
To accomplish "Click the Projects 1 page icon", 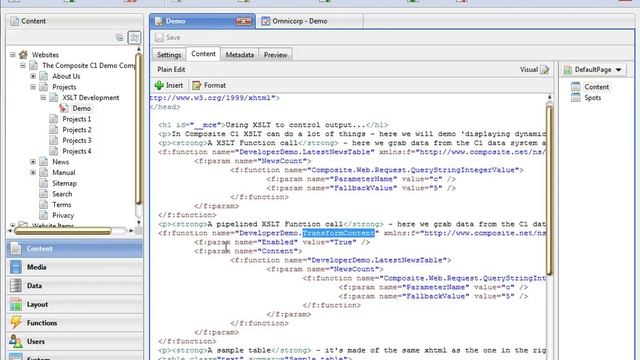I will click(53, 119).
